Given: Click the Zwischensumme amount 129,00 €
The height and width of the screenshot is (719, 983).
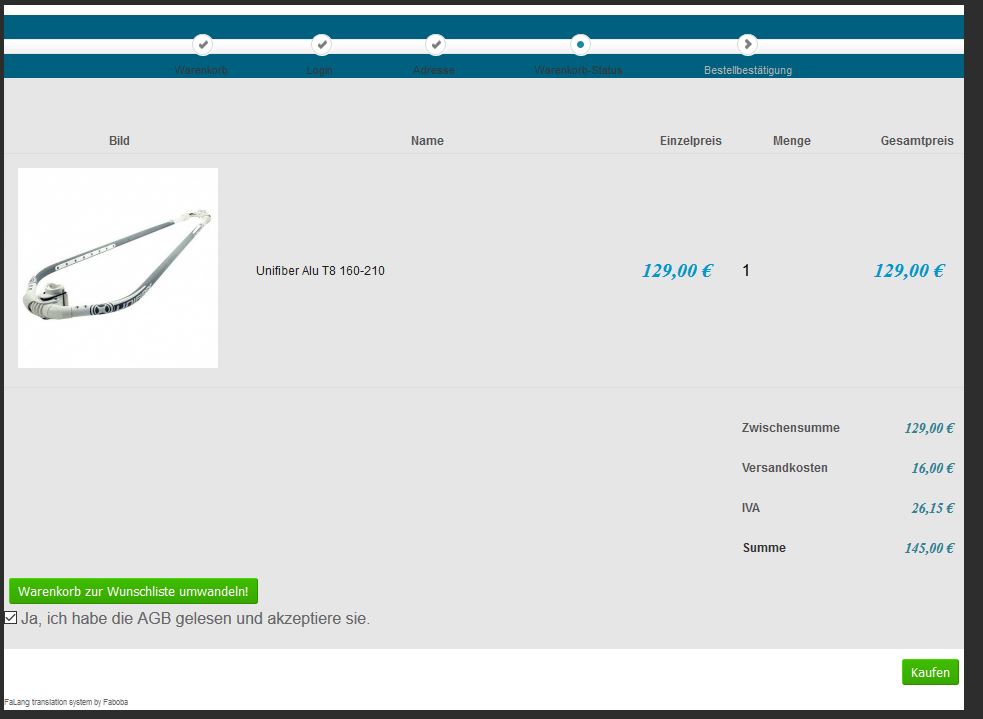Looking at the screenshot, I should (930, 428).
